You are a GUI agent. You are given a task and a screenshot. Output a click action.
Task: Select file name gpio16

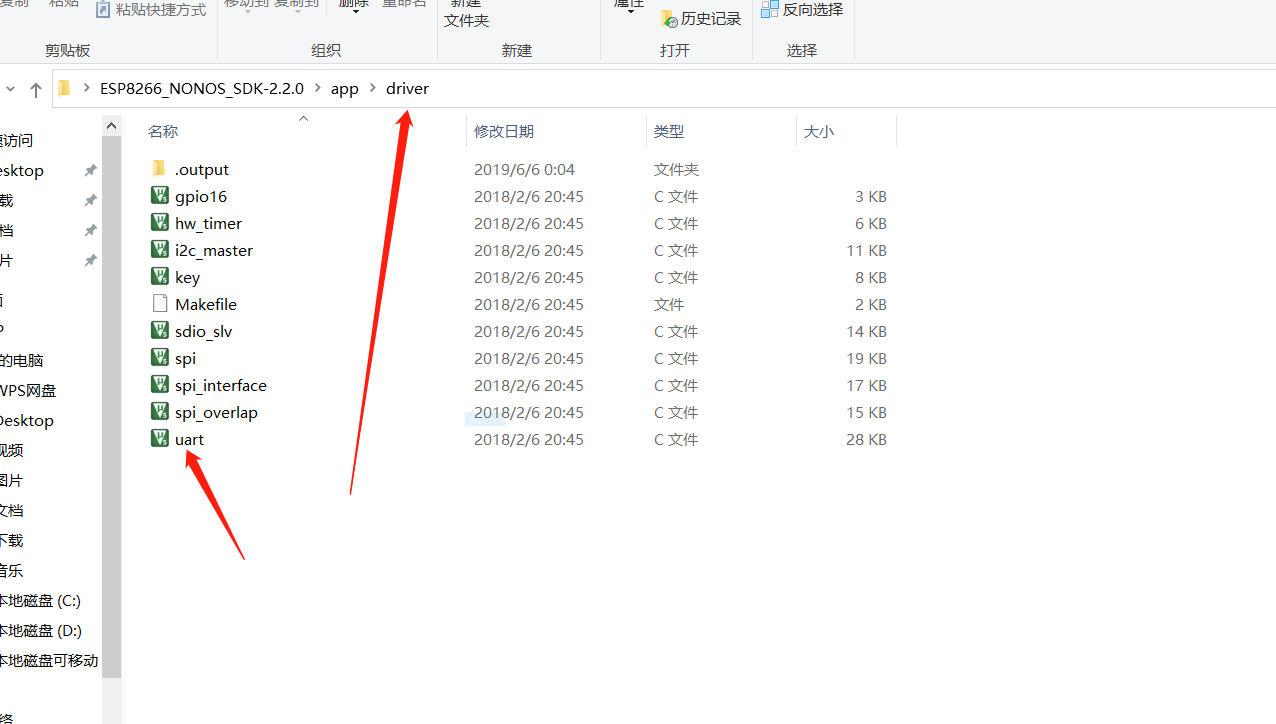pos(201,196)
